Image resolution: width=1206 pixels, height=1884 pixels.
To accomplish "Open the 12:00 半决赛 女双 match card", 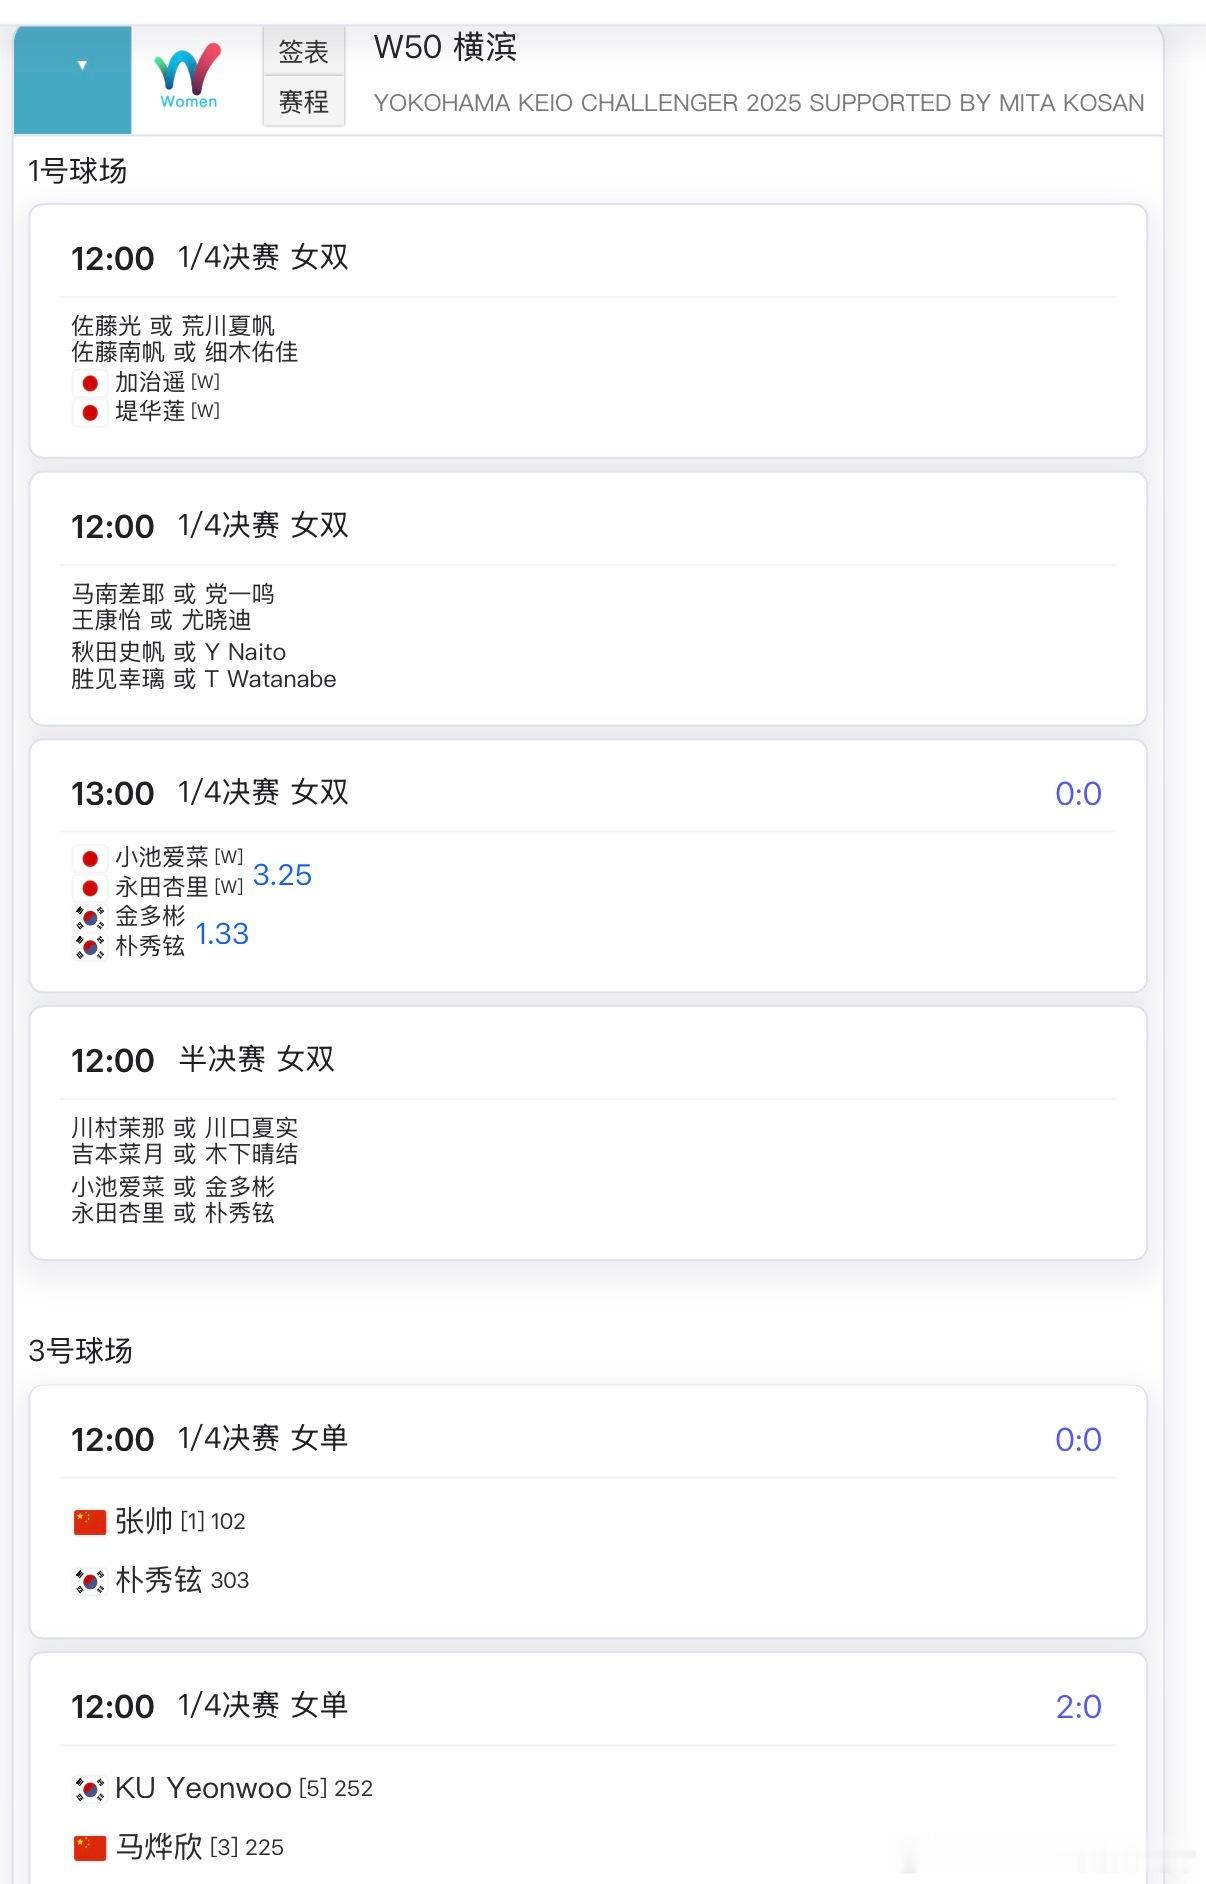I will 588,1133.
